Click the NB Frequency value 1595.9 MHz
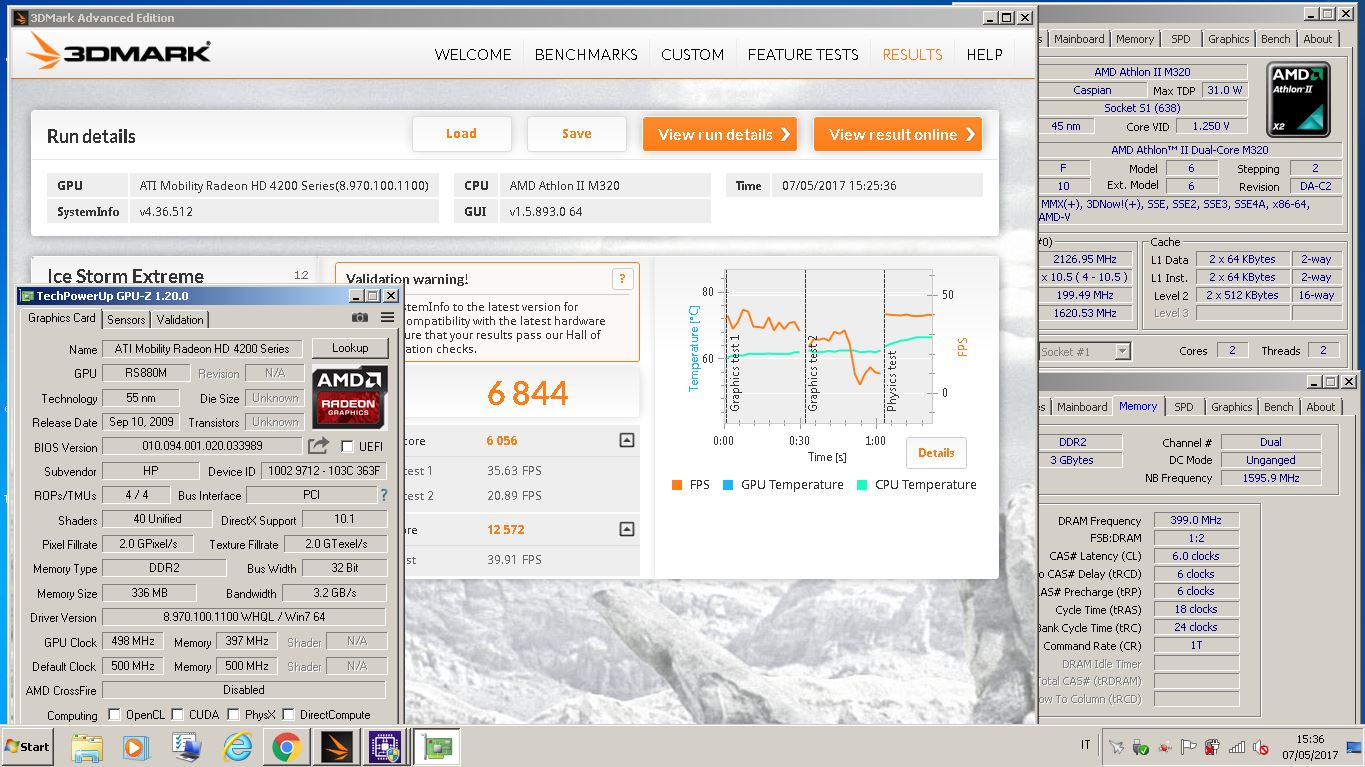The image size is (1365, 767). pyautogui.click(x=1271, y=478)
